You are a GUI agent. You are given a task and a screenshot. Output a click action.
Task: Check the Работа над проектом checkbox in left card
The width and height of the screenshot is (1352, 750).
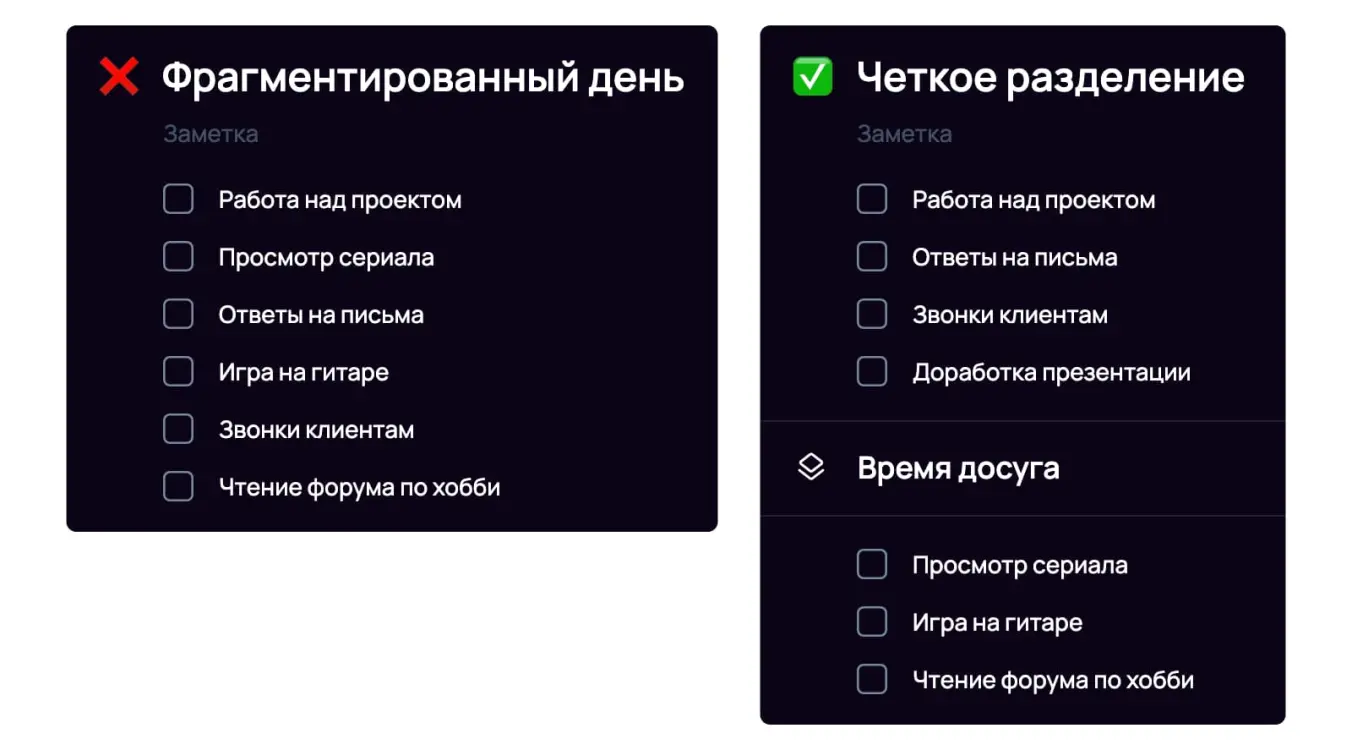click(x=178, y=198)
